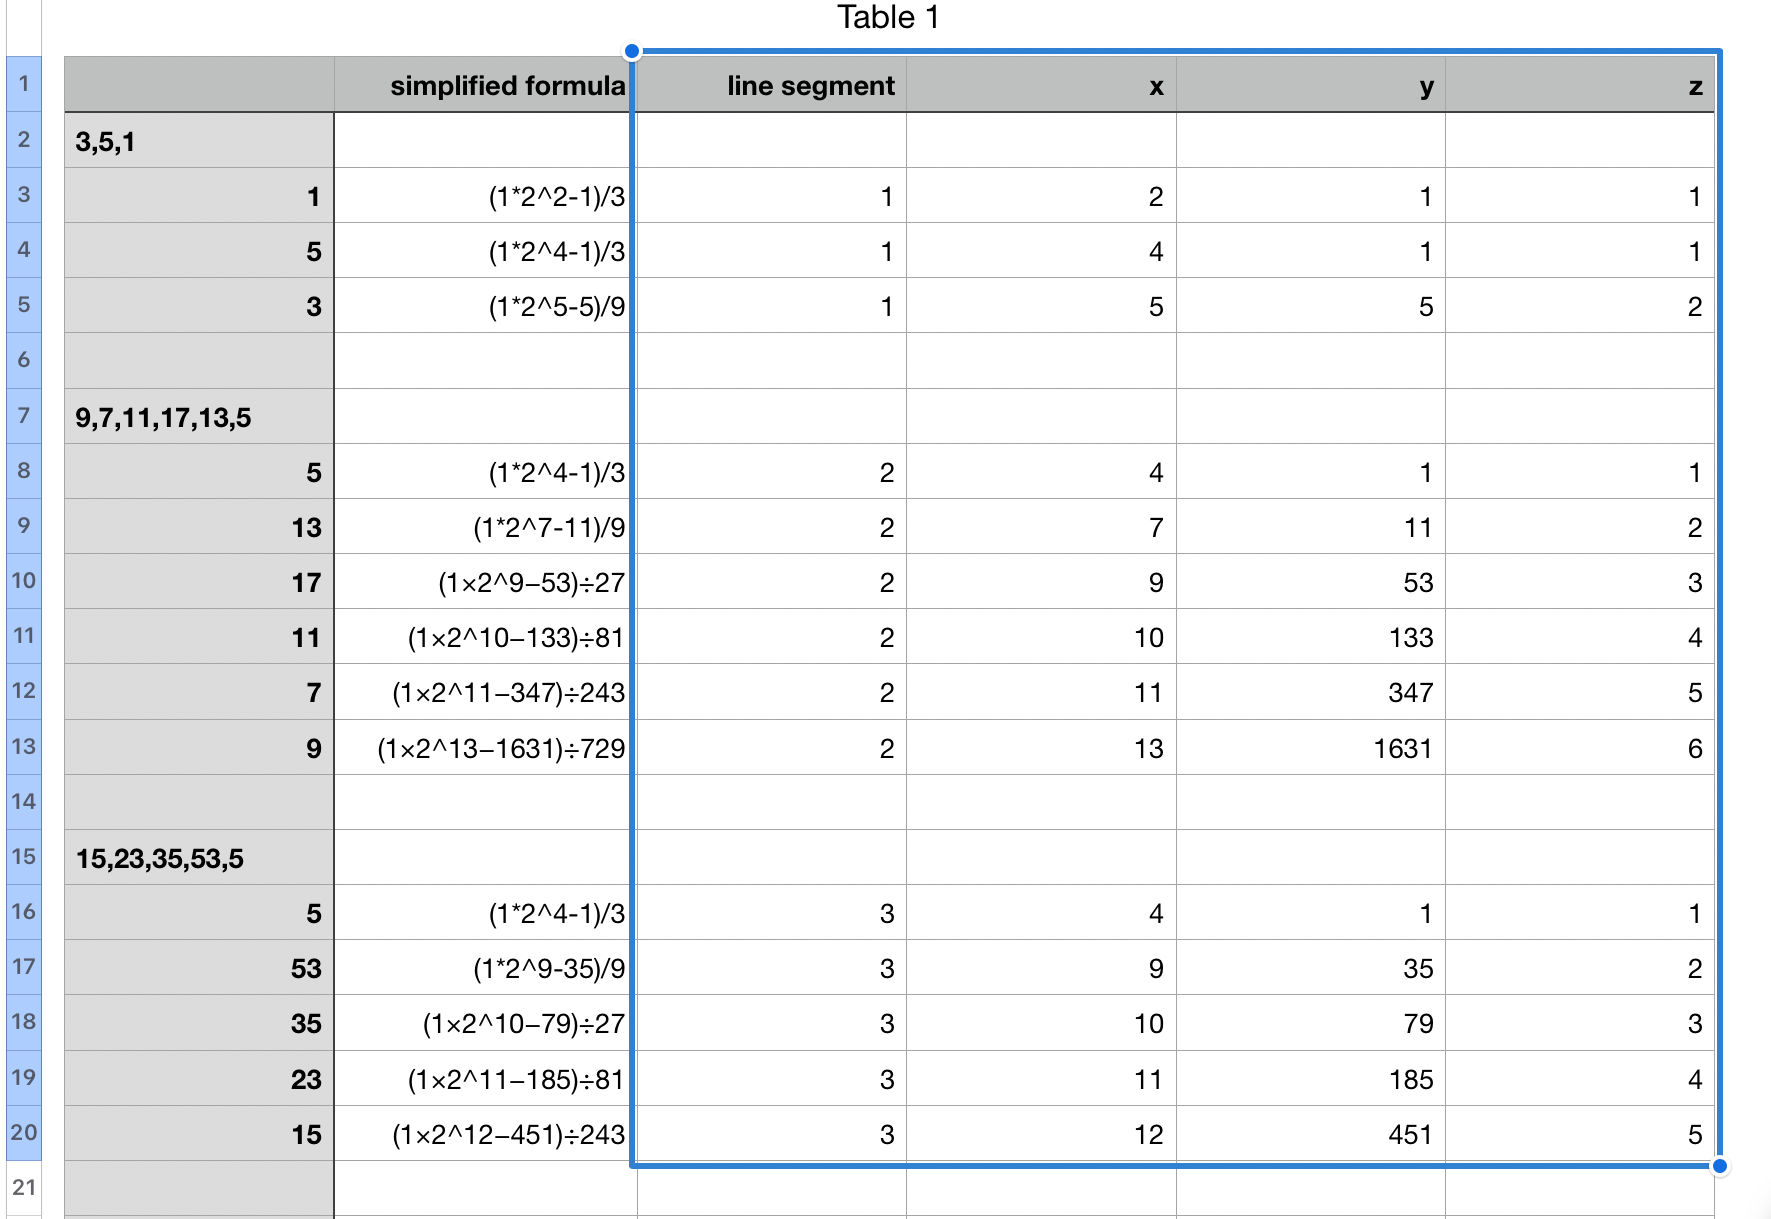Select row 1 header number
This screenshot has width=1771, height=1219.
click(x=24, y=84)
